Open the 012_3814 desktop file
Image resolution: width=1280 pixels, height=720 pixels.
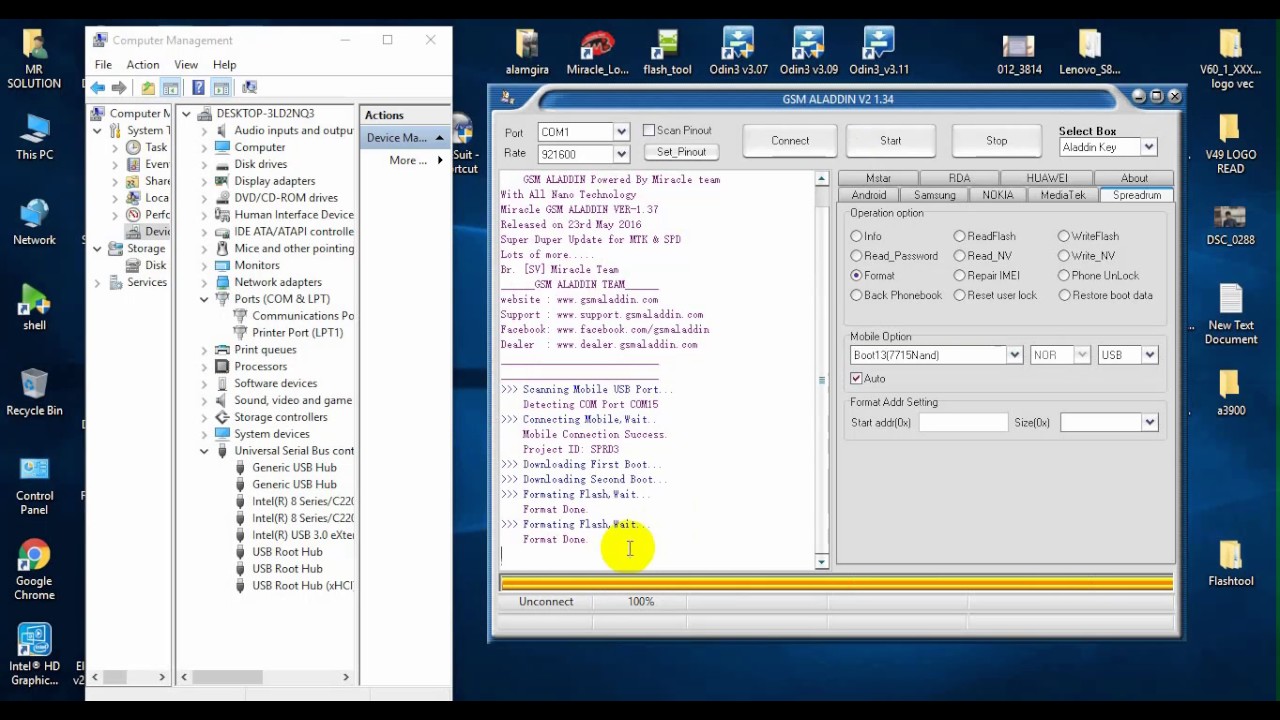1019,52
